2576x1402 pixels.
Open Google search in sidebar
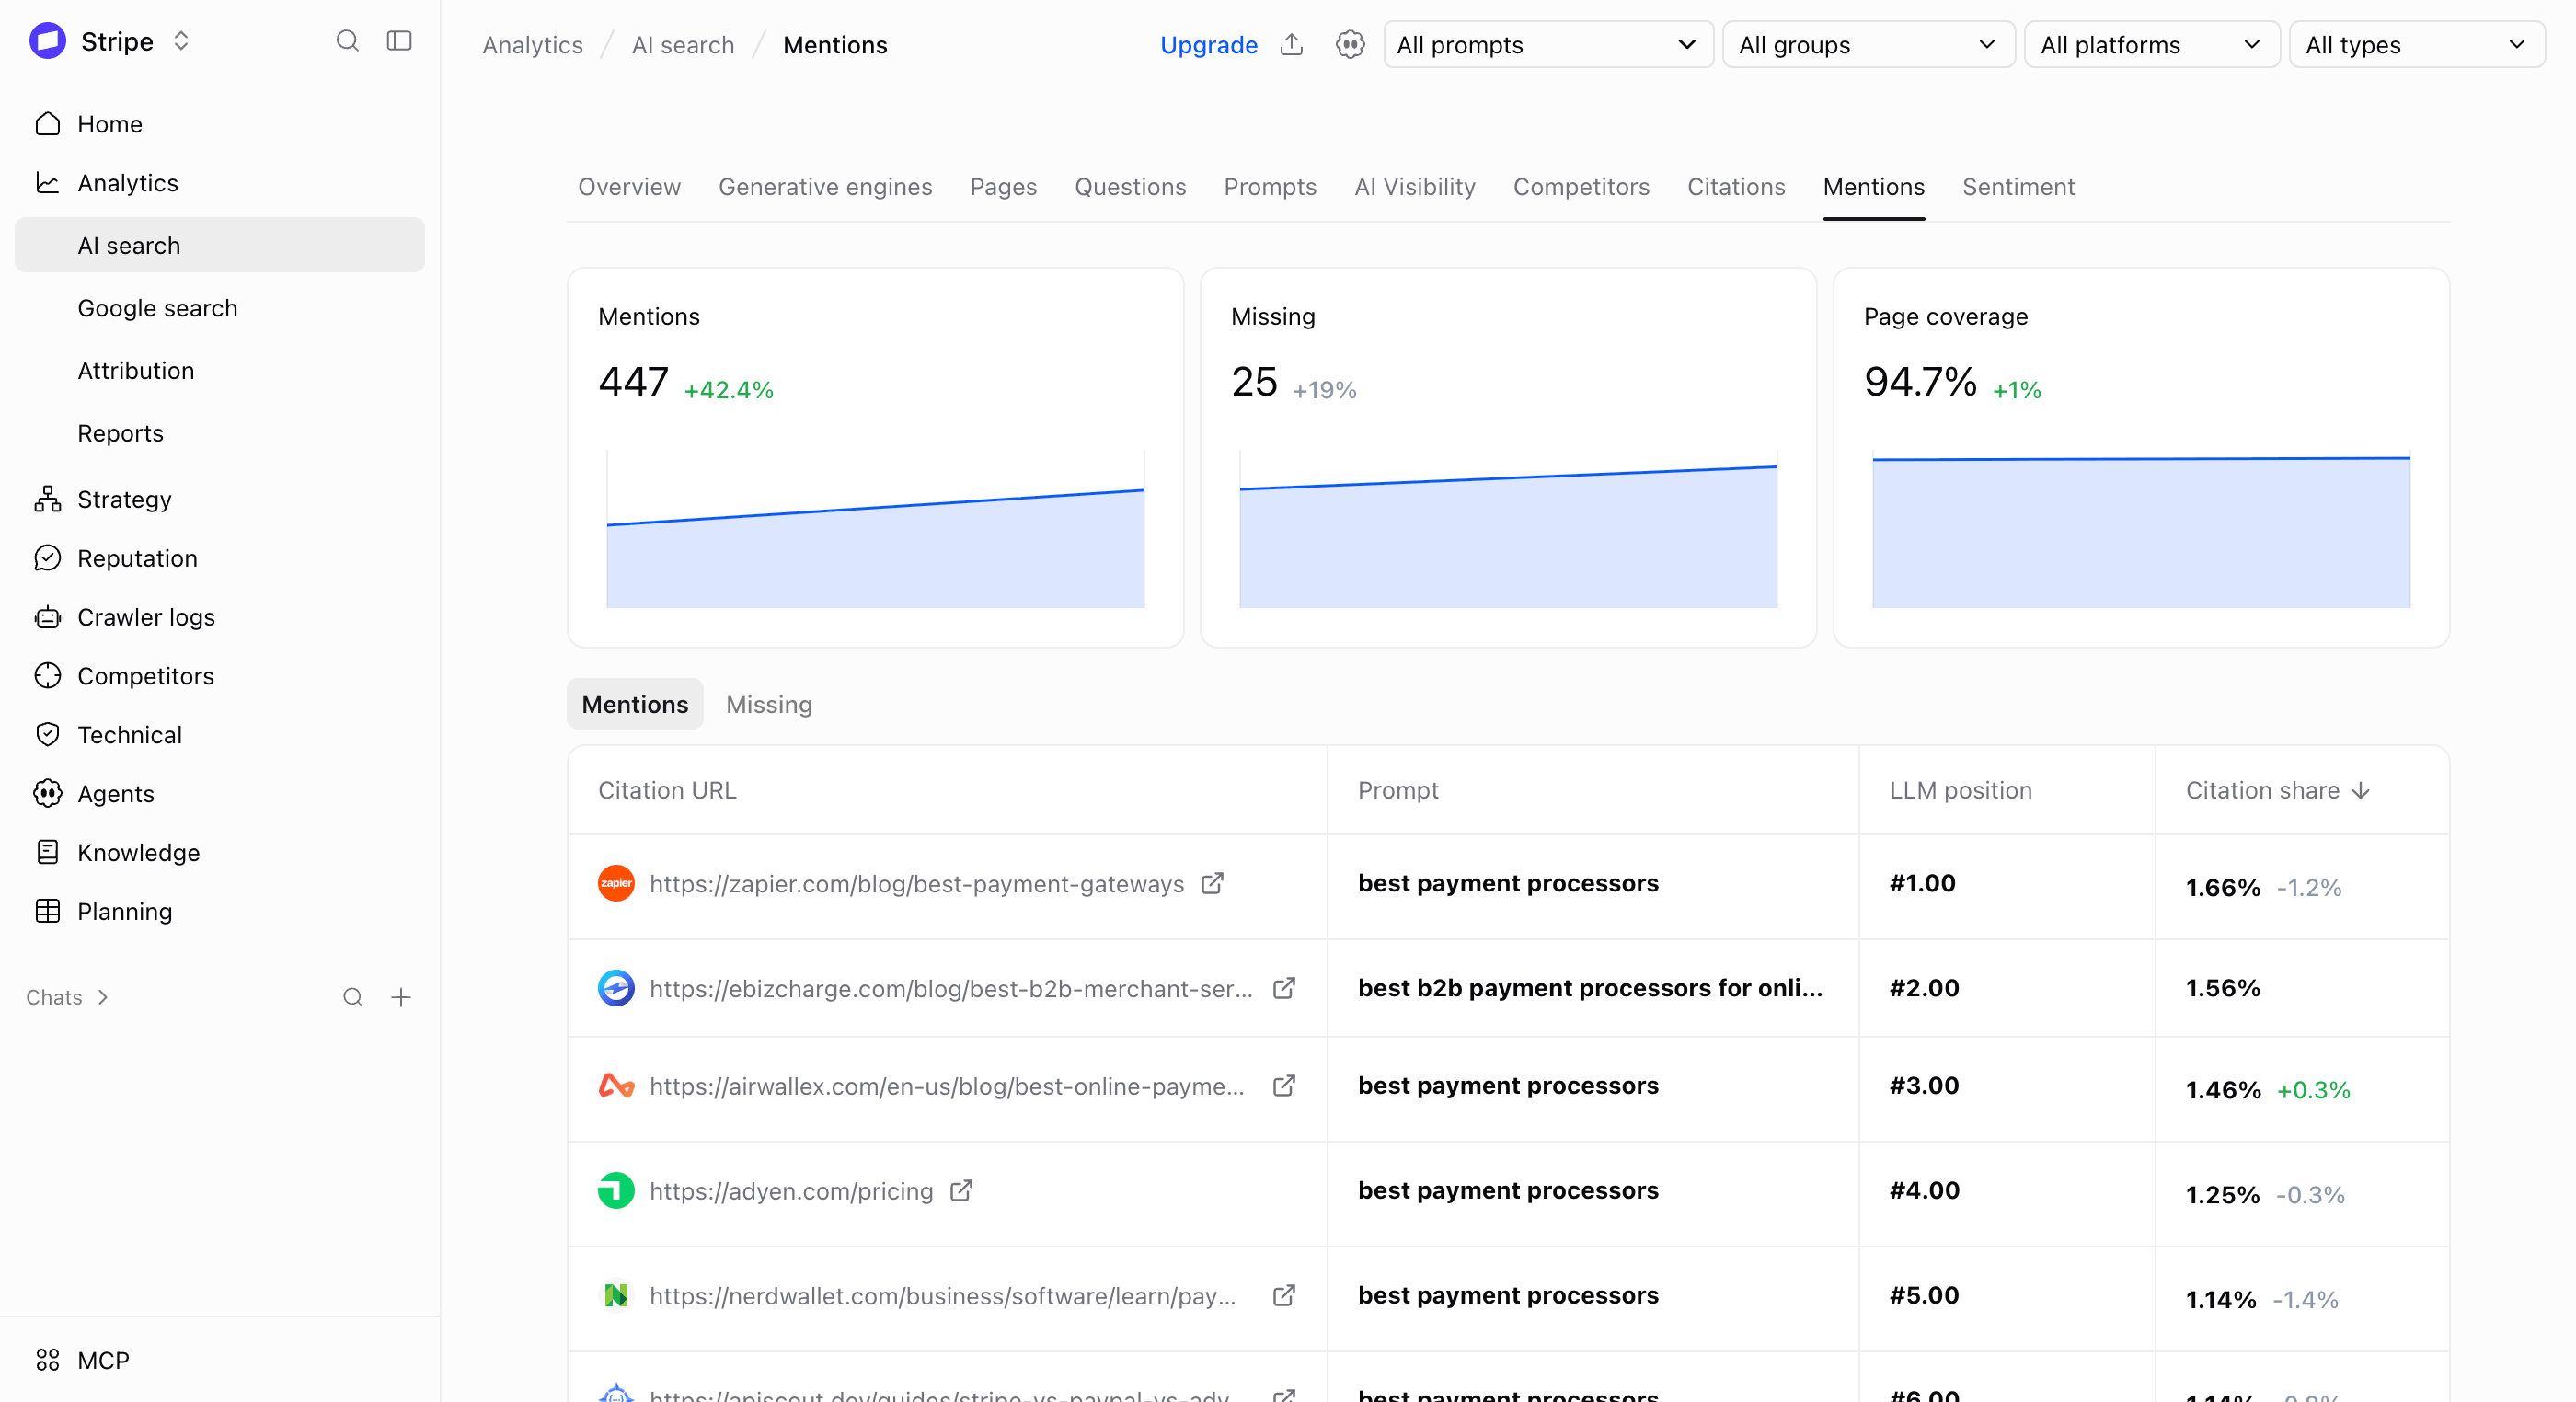pyautogui.click(x=220, y=308)
